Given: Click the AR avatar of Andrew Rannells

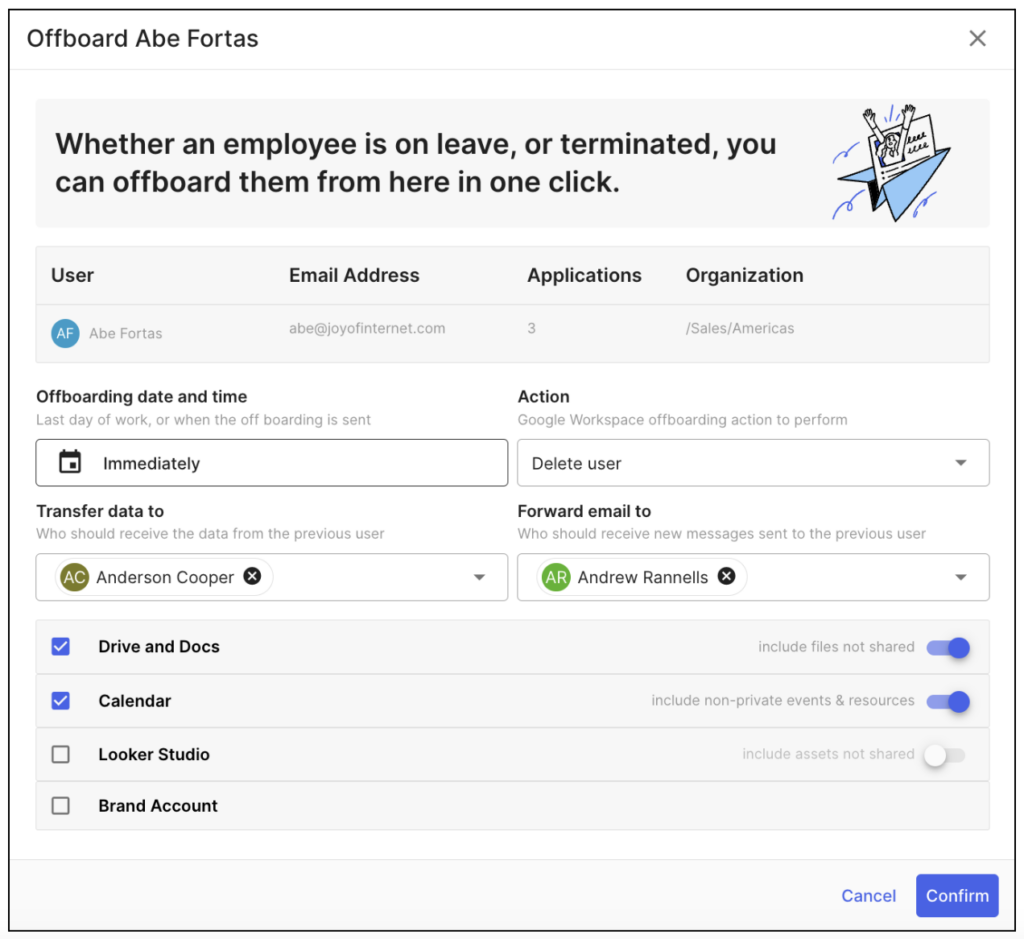Looking at the screenshot, I should click(556, 577).
